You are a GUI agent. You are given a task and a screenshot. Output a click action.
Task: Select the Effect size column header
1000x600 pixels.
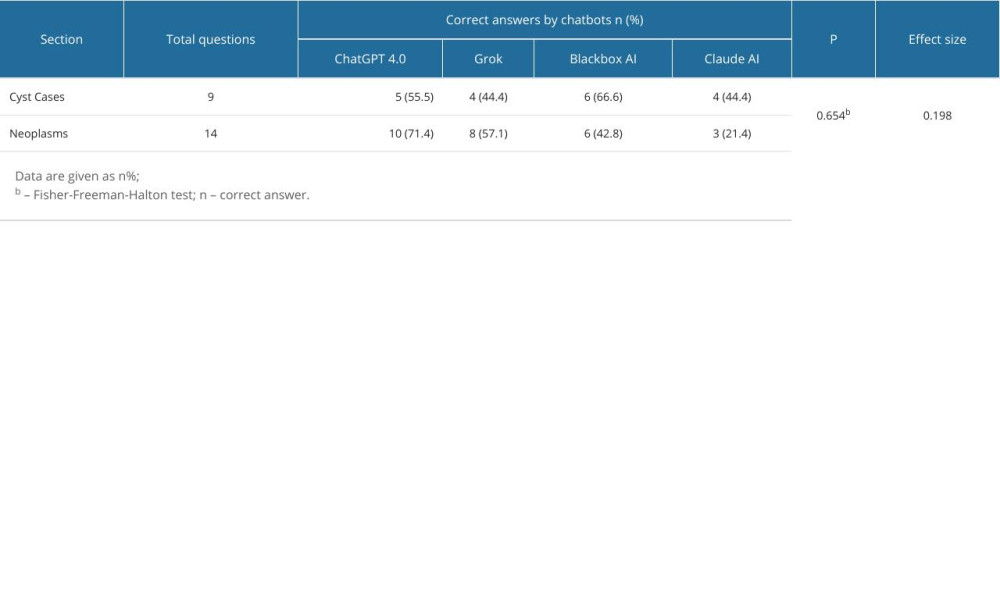(x=937, y=40)
